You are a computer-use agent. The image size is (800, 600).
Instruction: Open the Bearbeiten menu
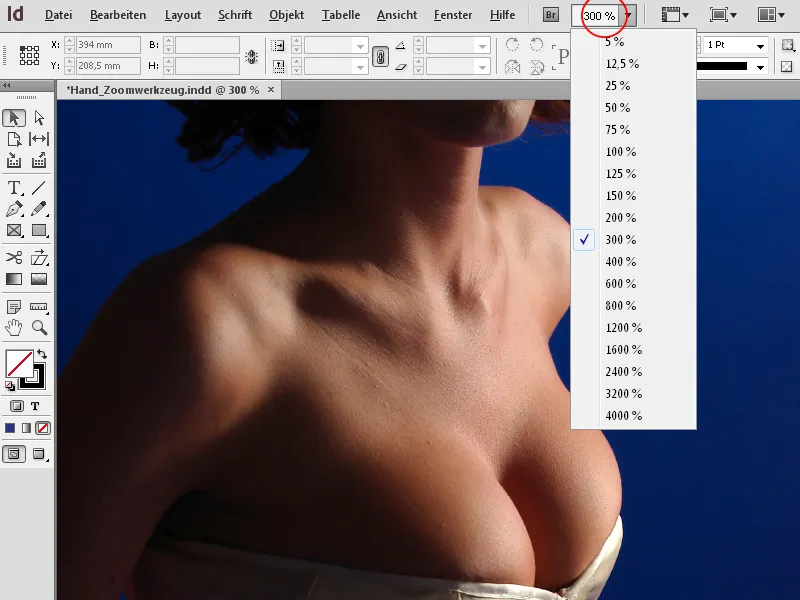click(118, 15)
